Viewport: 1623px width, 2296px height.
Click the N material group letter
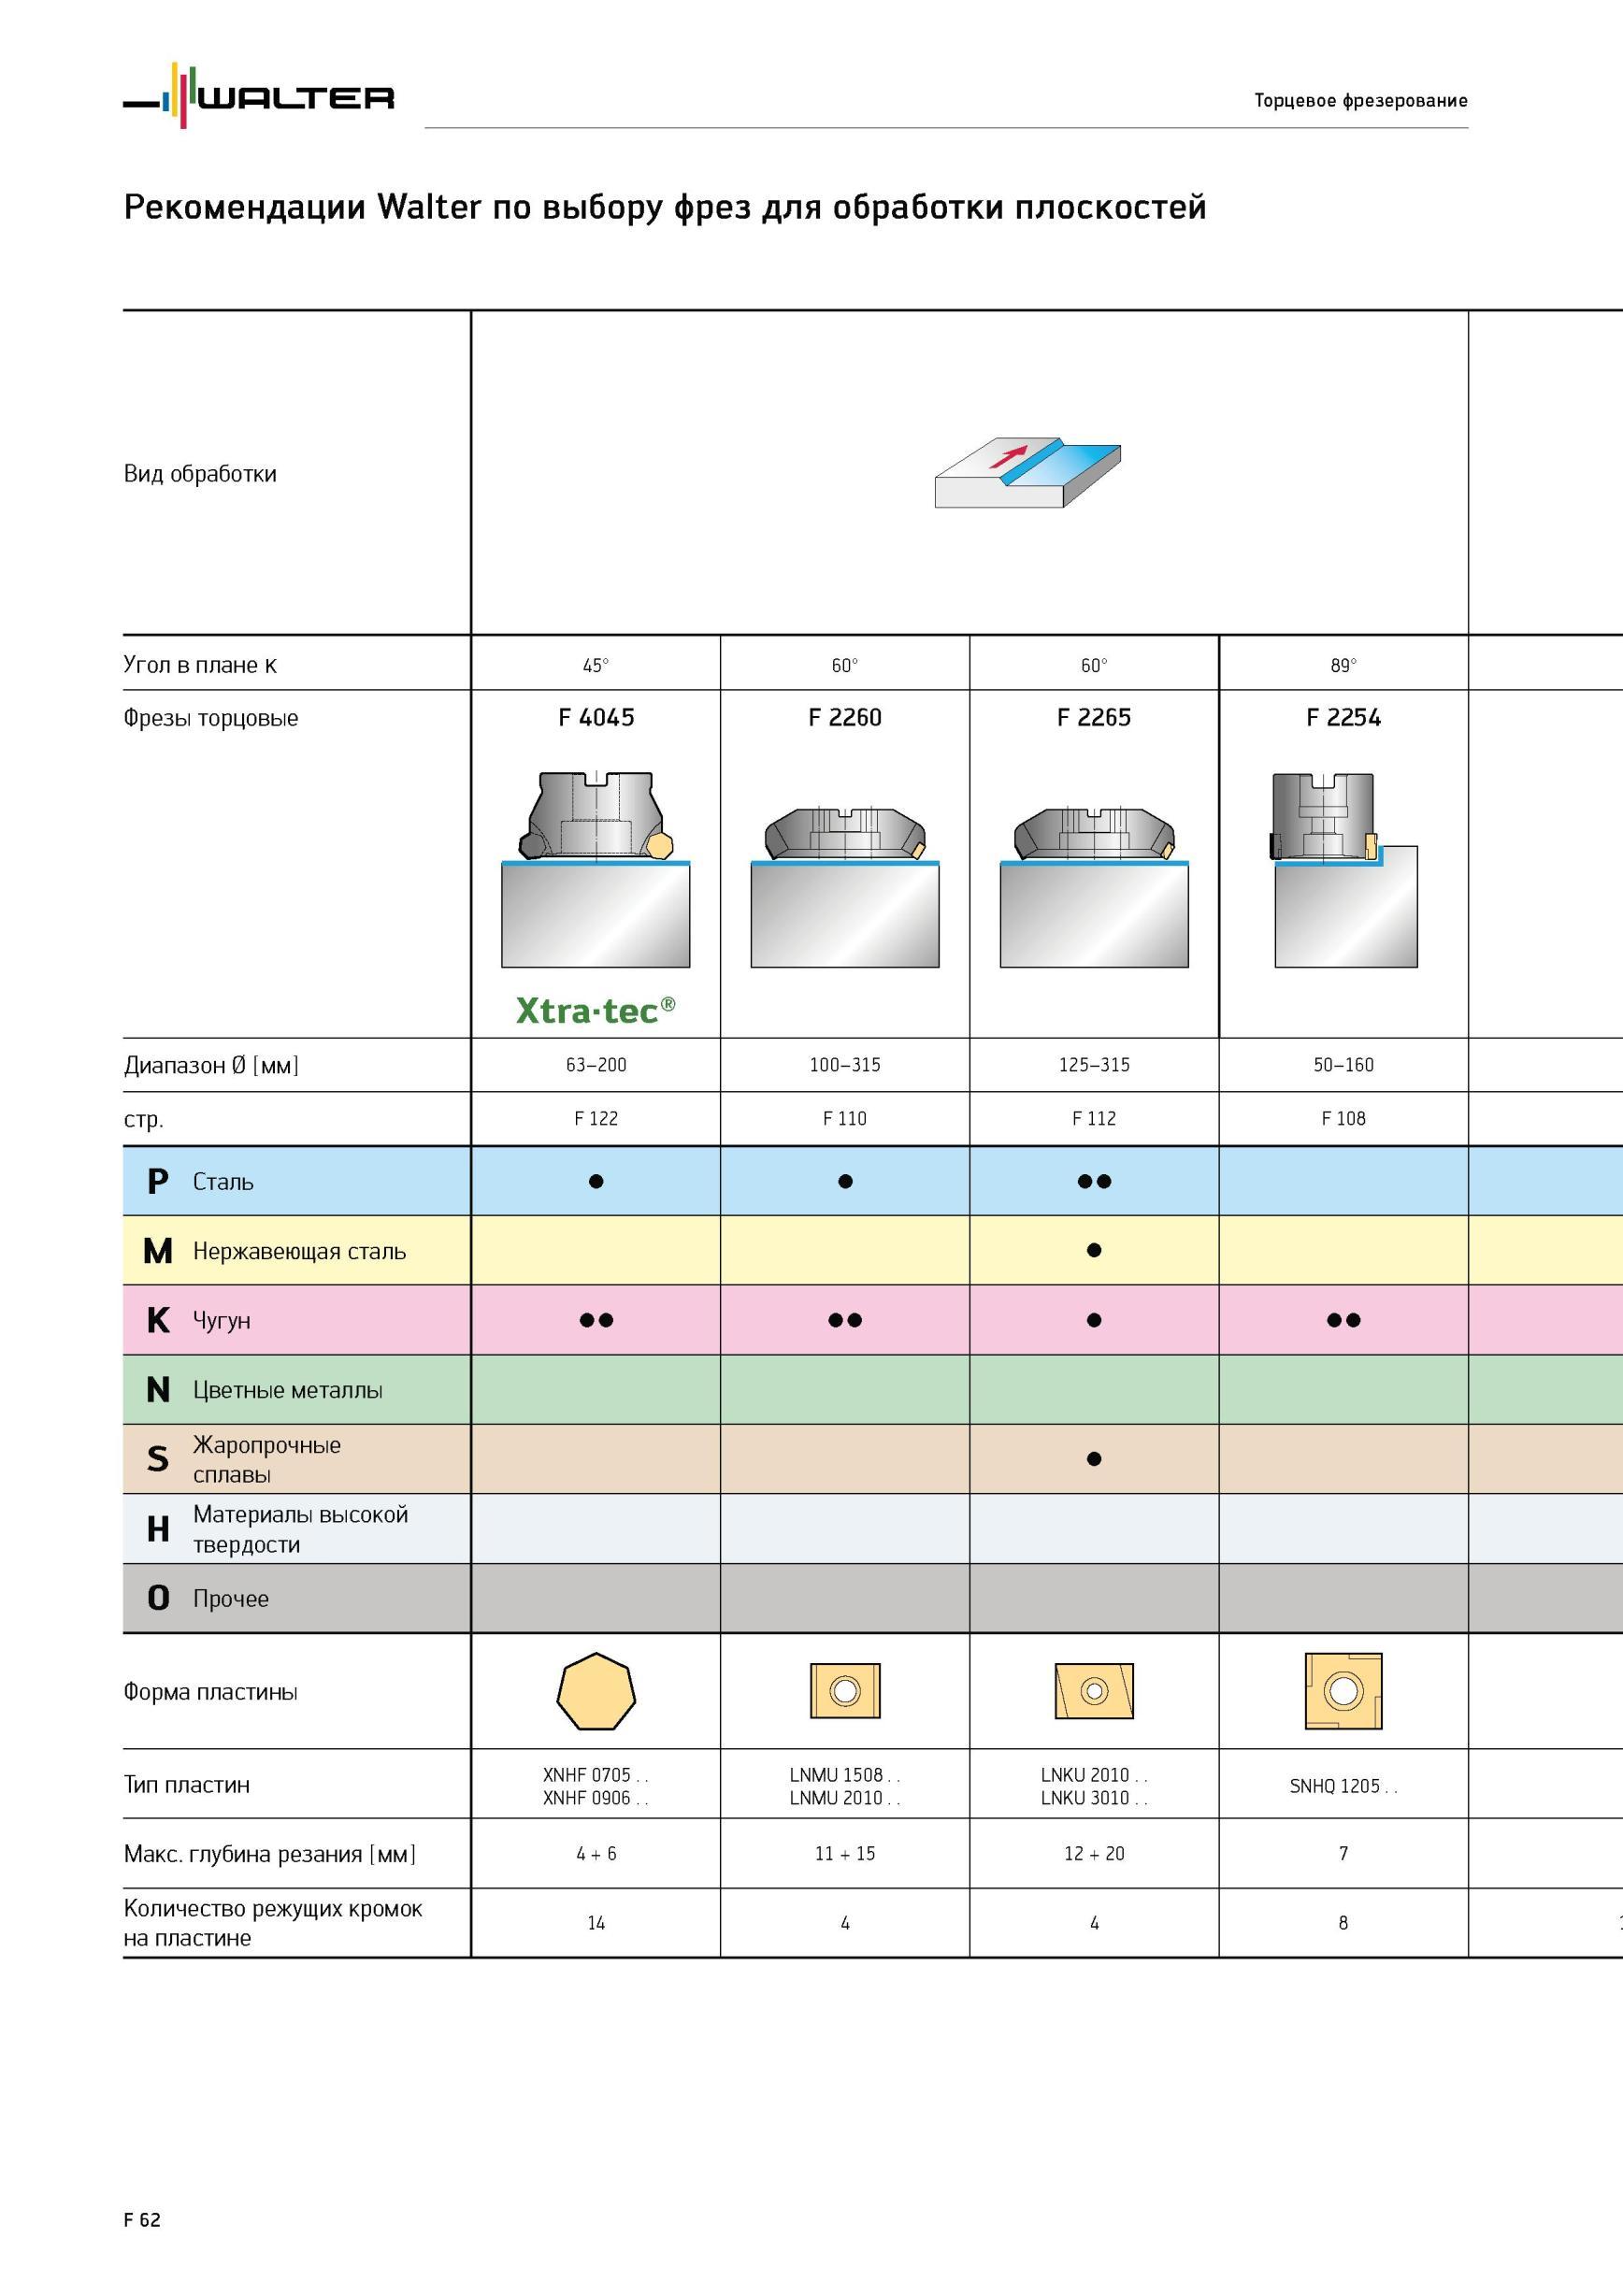(x=158, y=1390)
